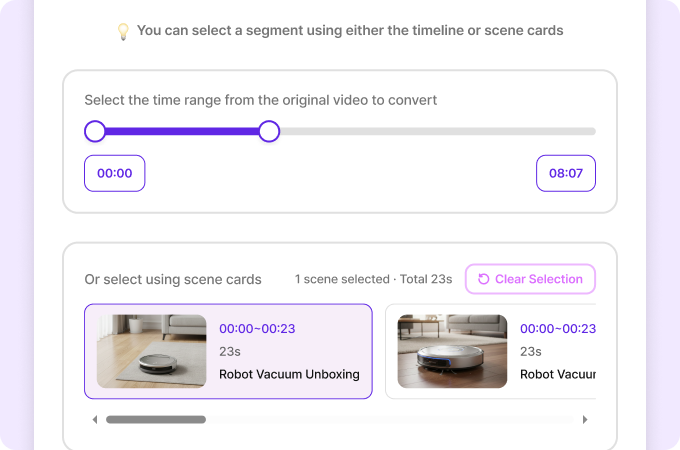This screenshot has height=450, width=680.
Task: Click the "1 scene selected · Total 23s" status text
Action: click(374, 279)
